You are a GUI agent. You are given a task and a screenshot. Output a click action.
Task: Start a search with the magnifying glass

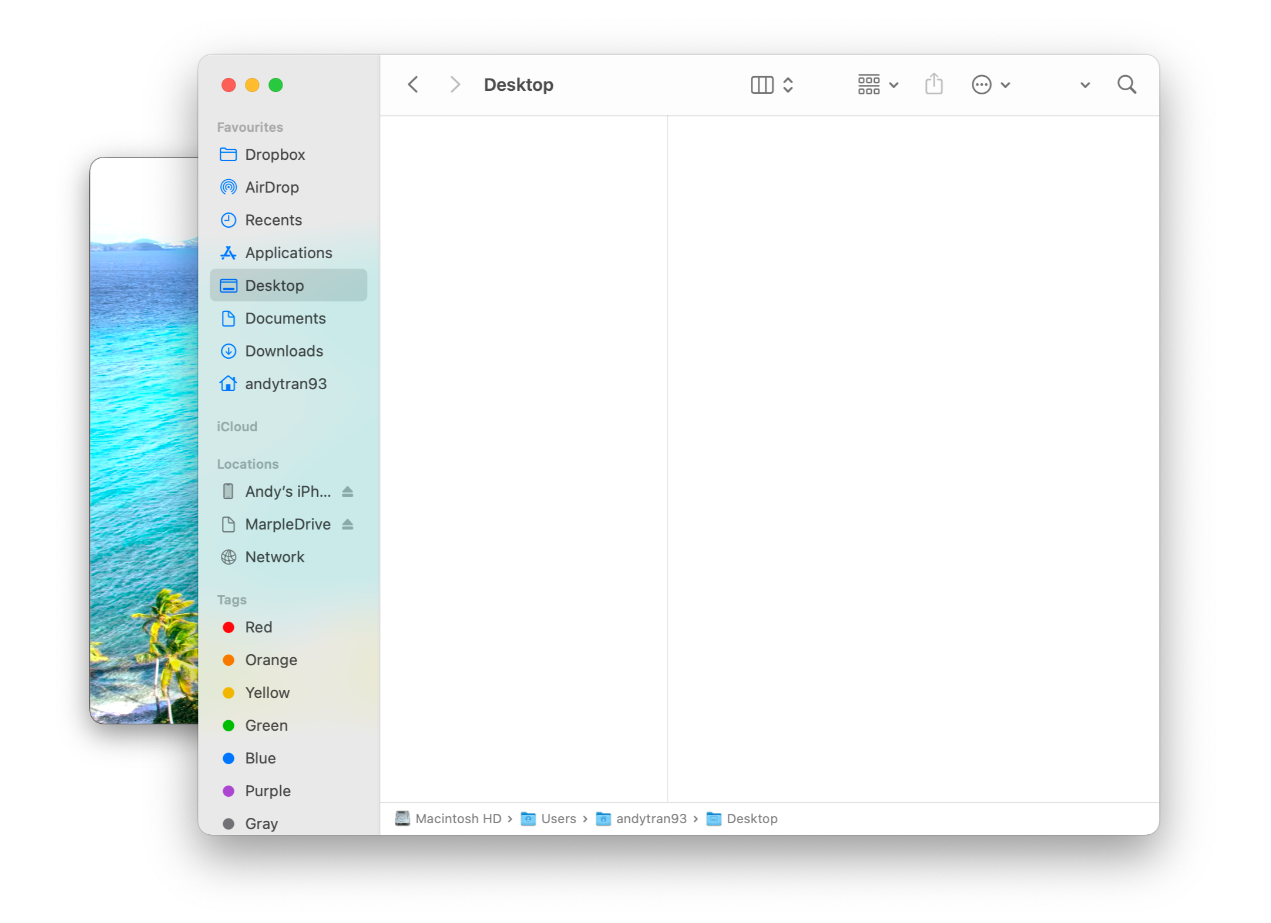click(1126, 84)
